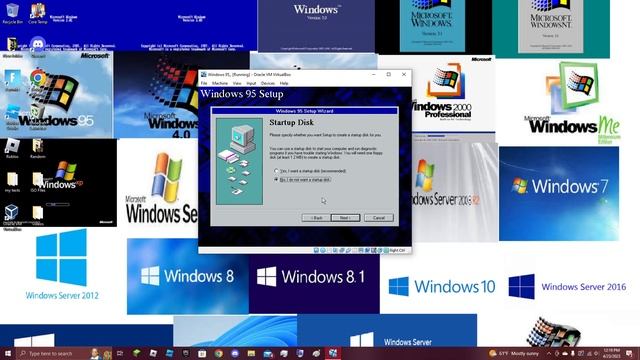The height and width of the screenshot is (360, 640).
Task: Open the Roblox icon on the taskbar
Action: coord(153,353)
